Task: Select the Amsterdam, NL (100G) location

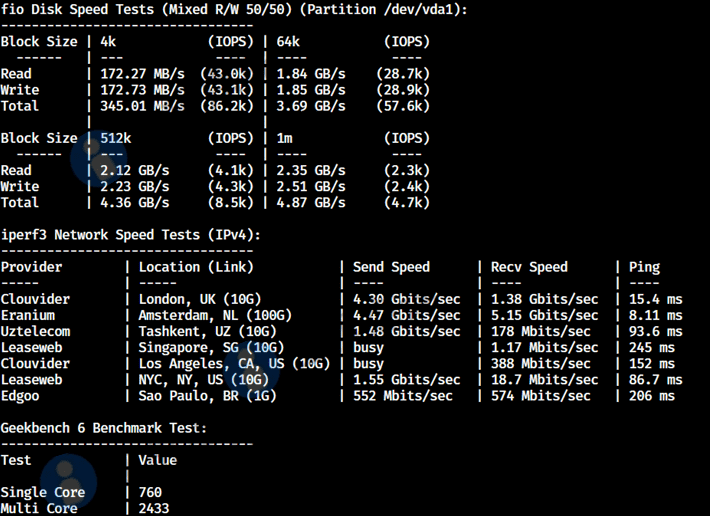Action: click(x=215, y=315)
